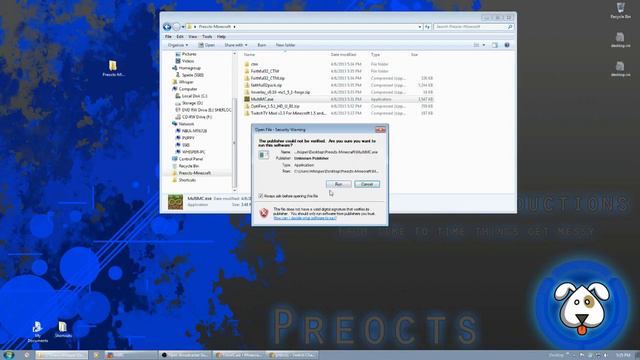Close the Open File Security Warning dialog
The width and height of the screenshot is (640, 360).
380,130
